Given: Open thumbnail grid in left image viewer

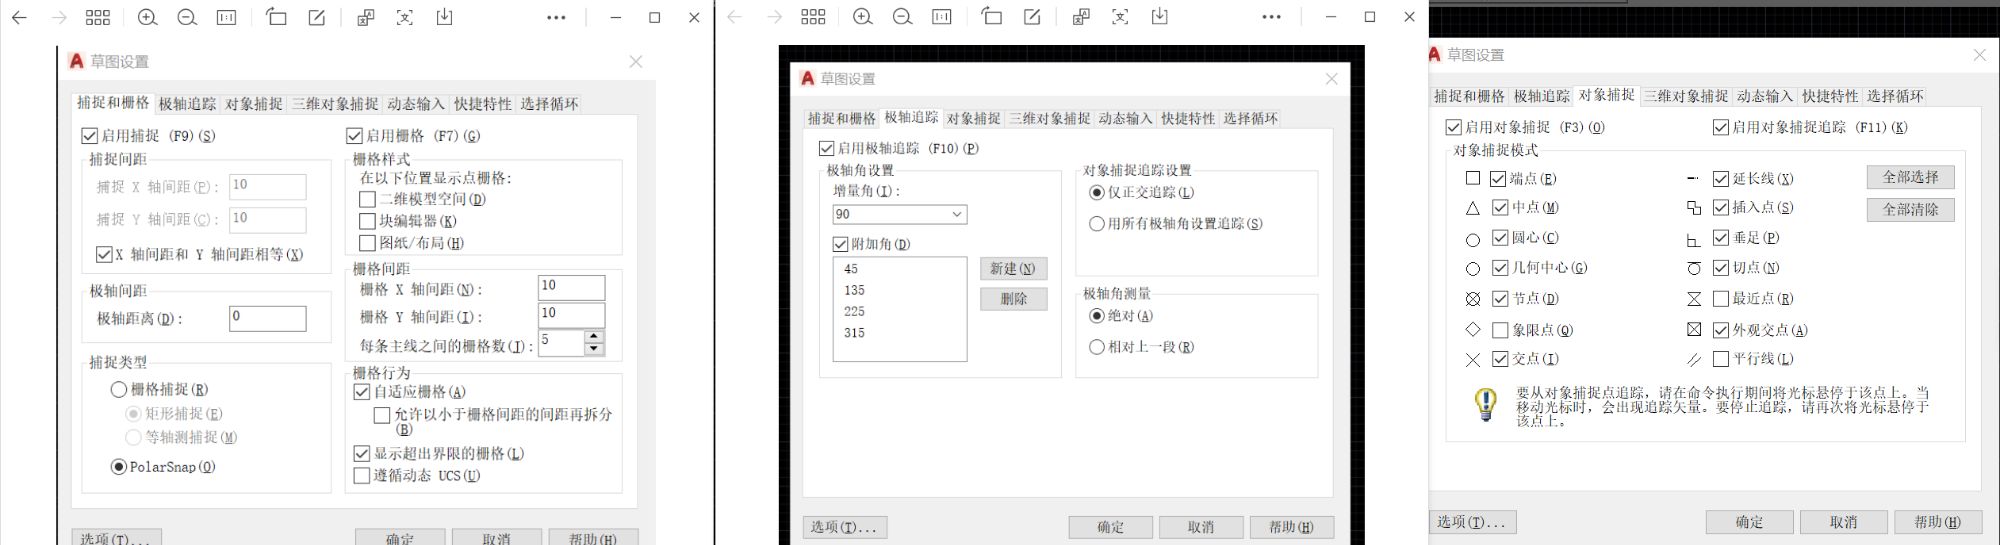Looking at the screenshot, I should point(98,17).
